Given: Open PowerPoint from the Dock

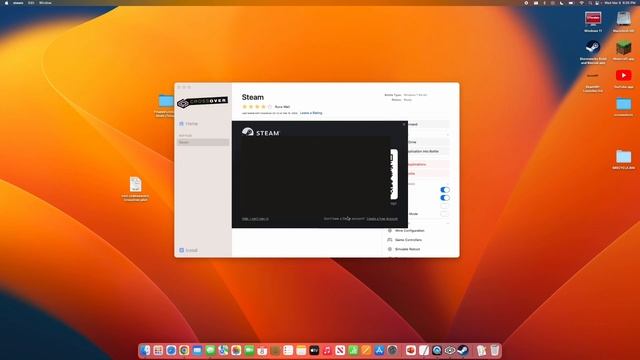Looking at the screenshot, I should coord(411,350).
